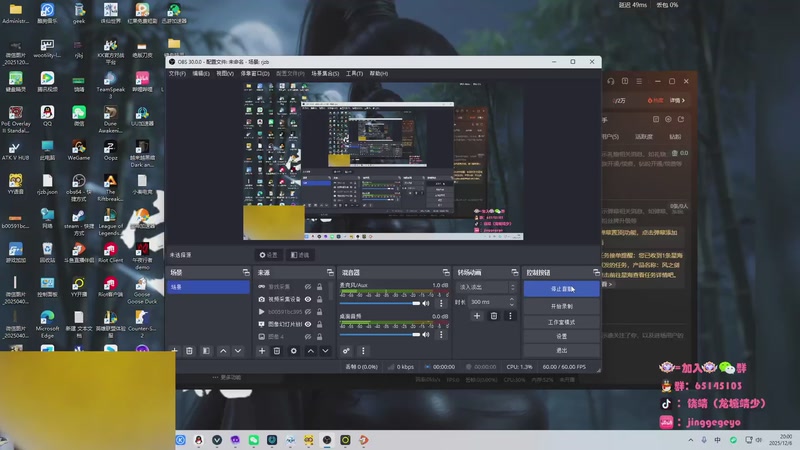Click the 工作室模式 button
The width and height of the screenshot is (800, 450).
(x=561, y=322)
